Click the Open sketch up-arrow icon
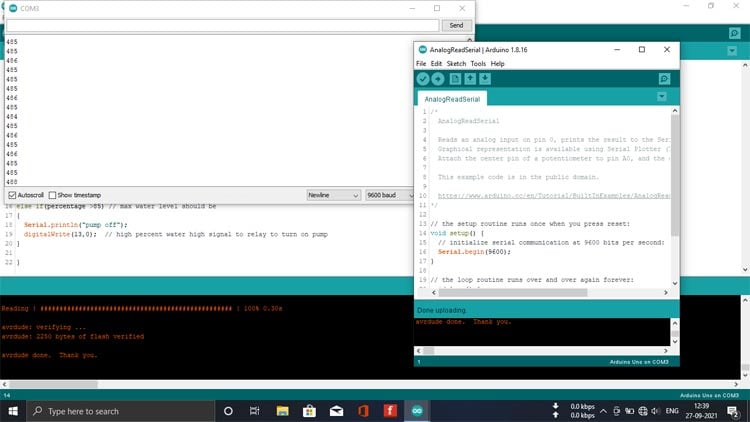The width and height of the screenshot is (750, 422). coord(470,79)
